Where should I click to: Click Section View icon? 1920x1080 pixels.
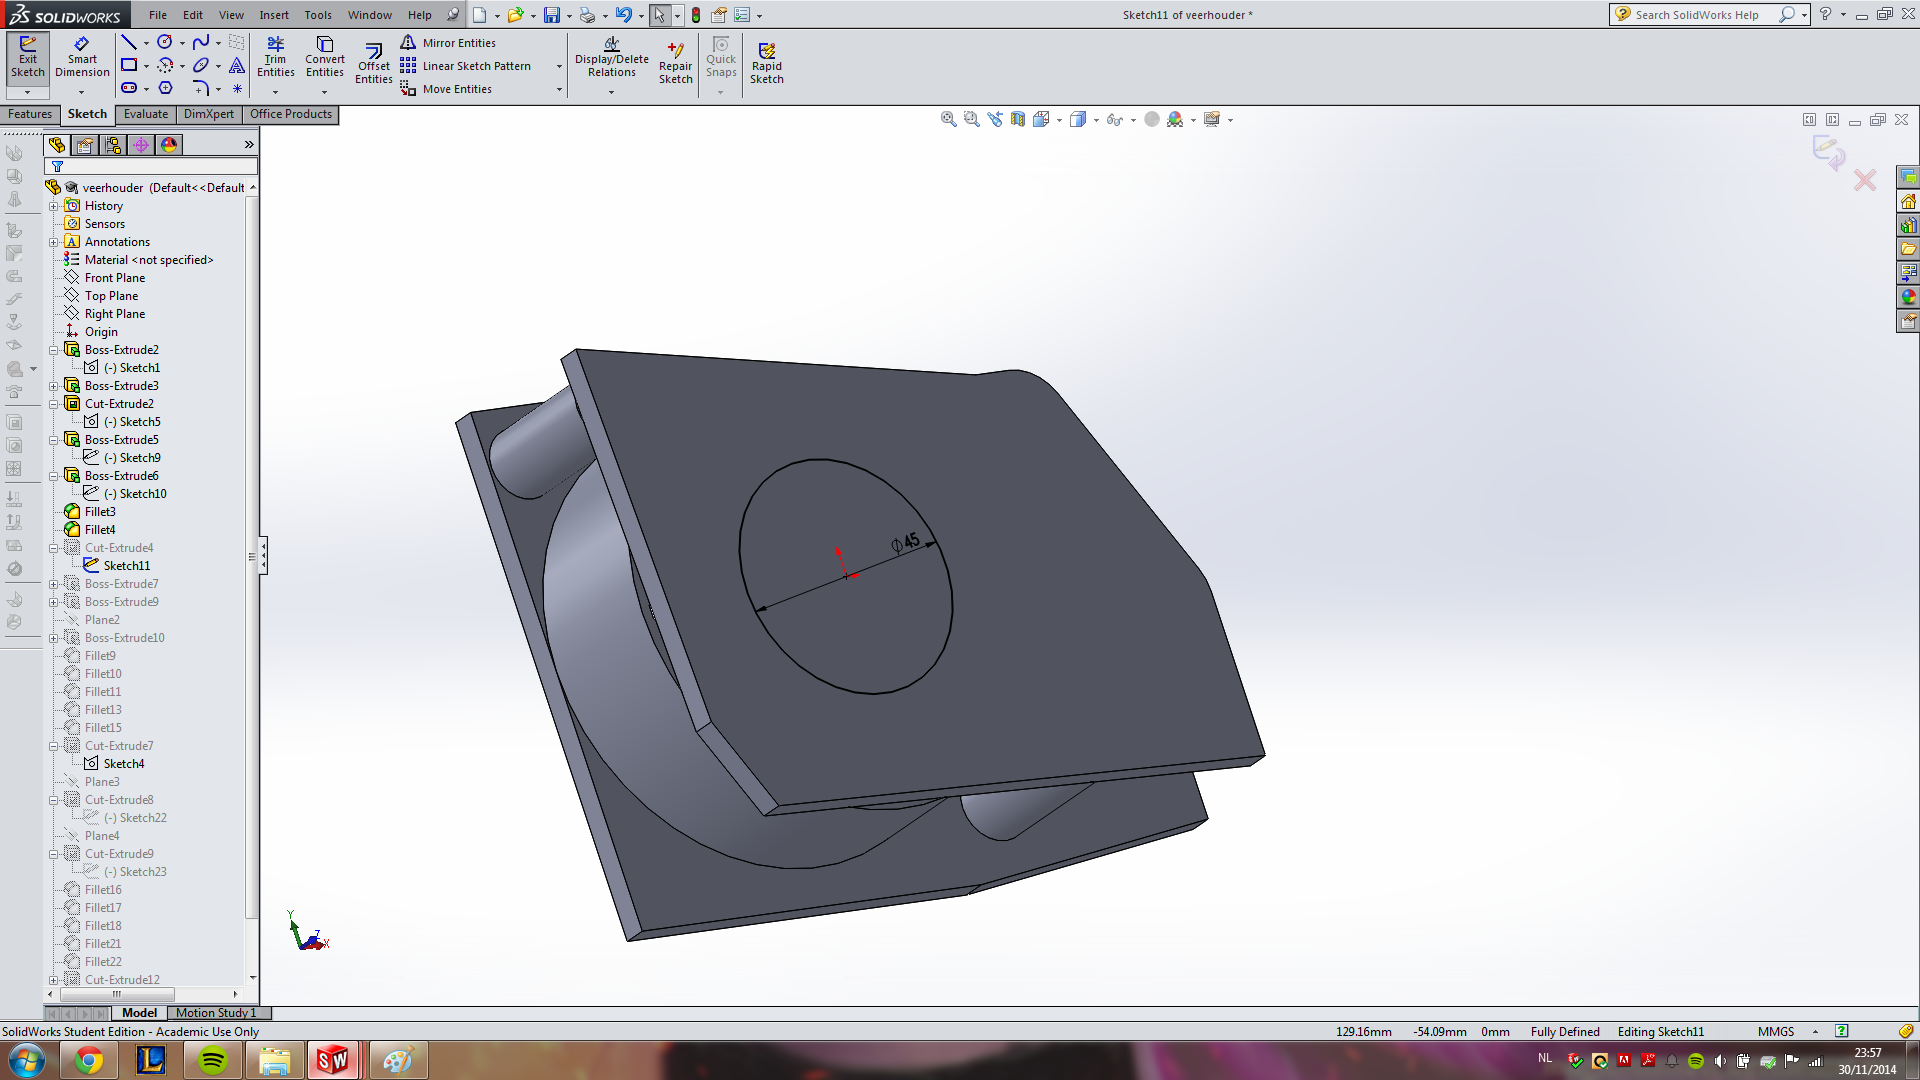[x=1018, y=119]
